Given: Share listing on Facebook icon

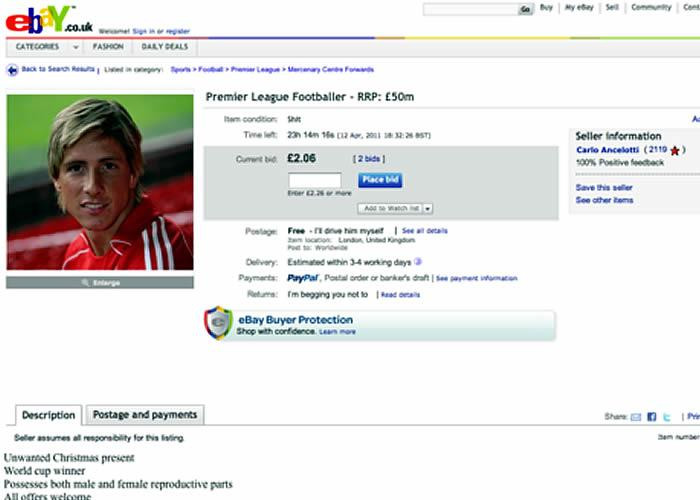Looking at the screenshot, I should (x=652, y=416).
